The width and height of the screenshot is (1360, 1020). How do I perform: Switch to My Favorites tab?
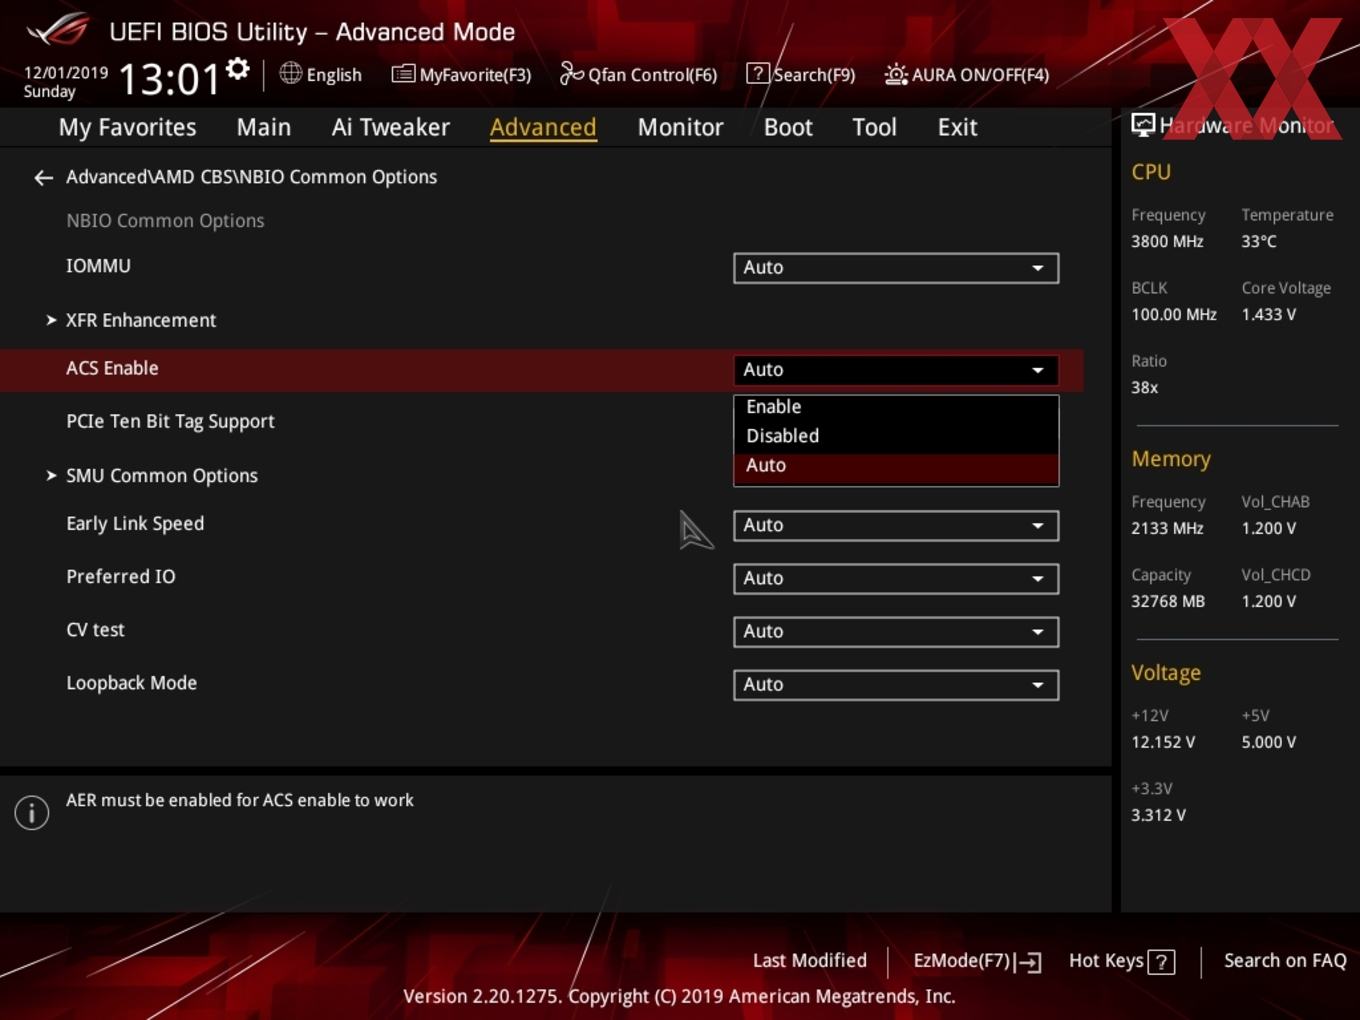coord(127,128)
